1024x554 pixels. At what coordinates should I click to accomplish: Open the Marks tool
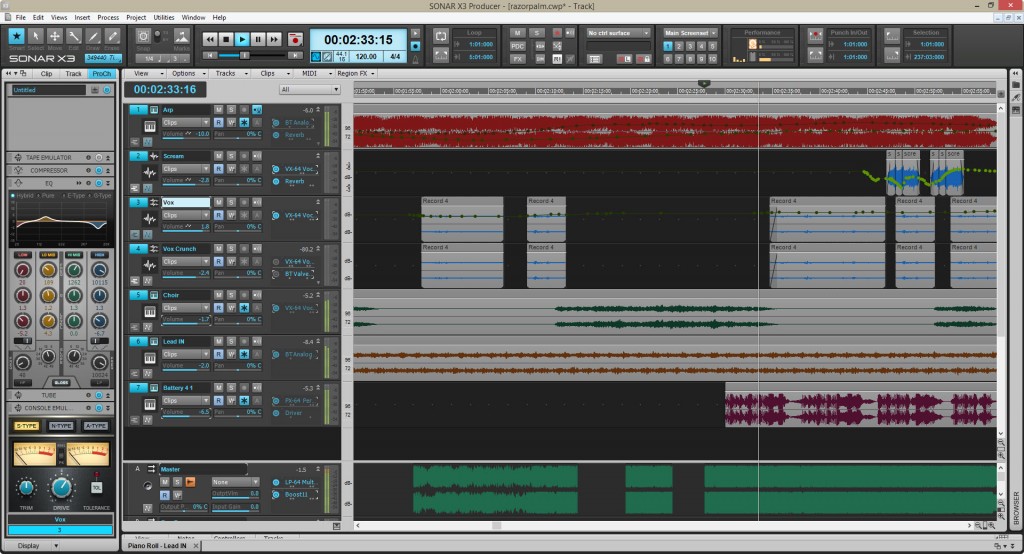(x=182, y=37)
